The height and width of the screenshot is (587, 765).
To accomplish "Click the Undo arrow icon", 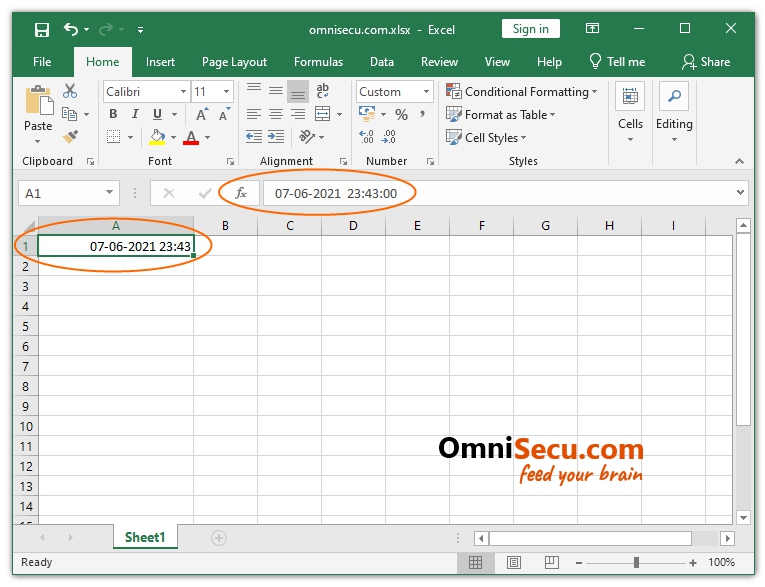I will point(71,29).
